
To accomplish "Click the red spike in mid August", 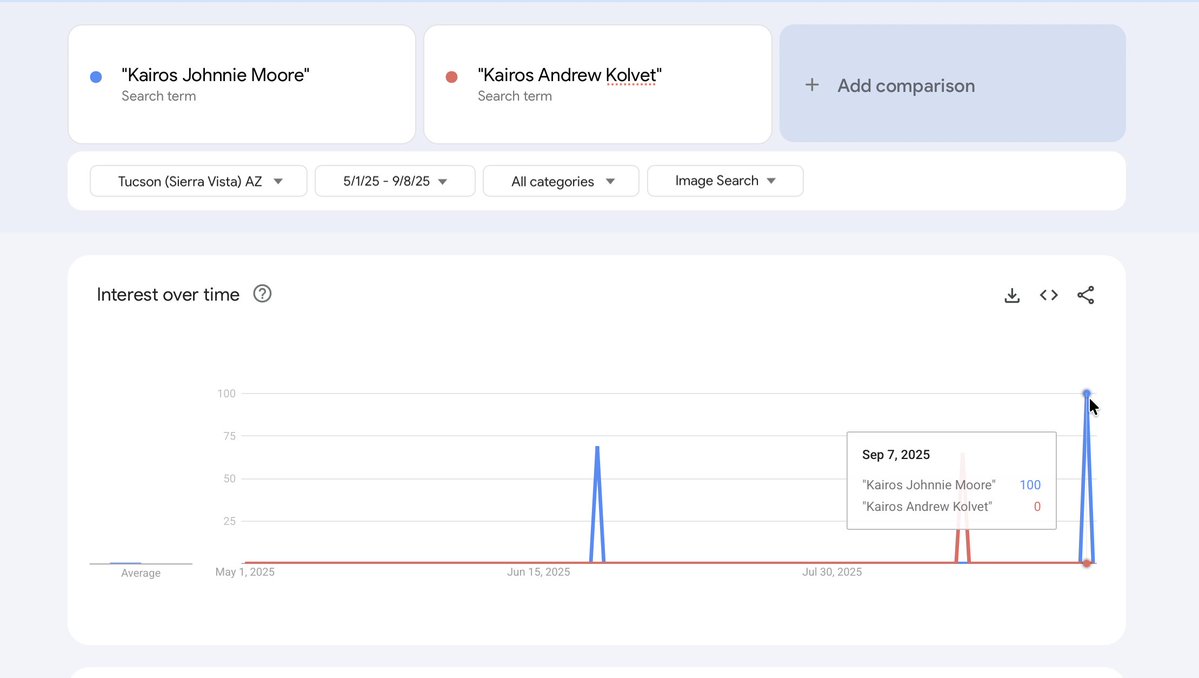I will (963, 459).
